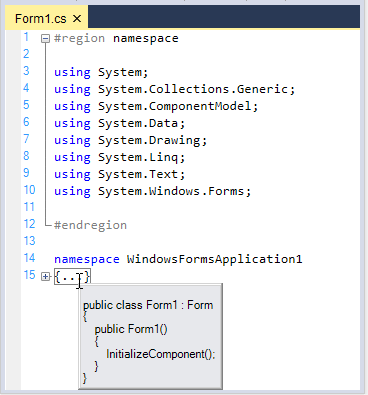The width and height of the screenshot is (368, 395).
Task: Click 'using System.Drawing;' line
Action: coord(131,140)
